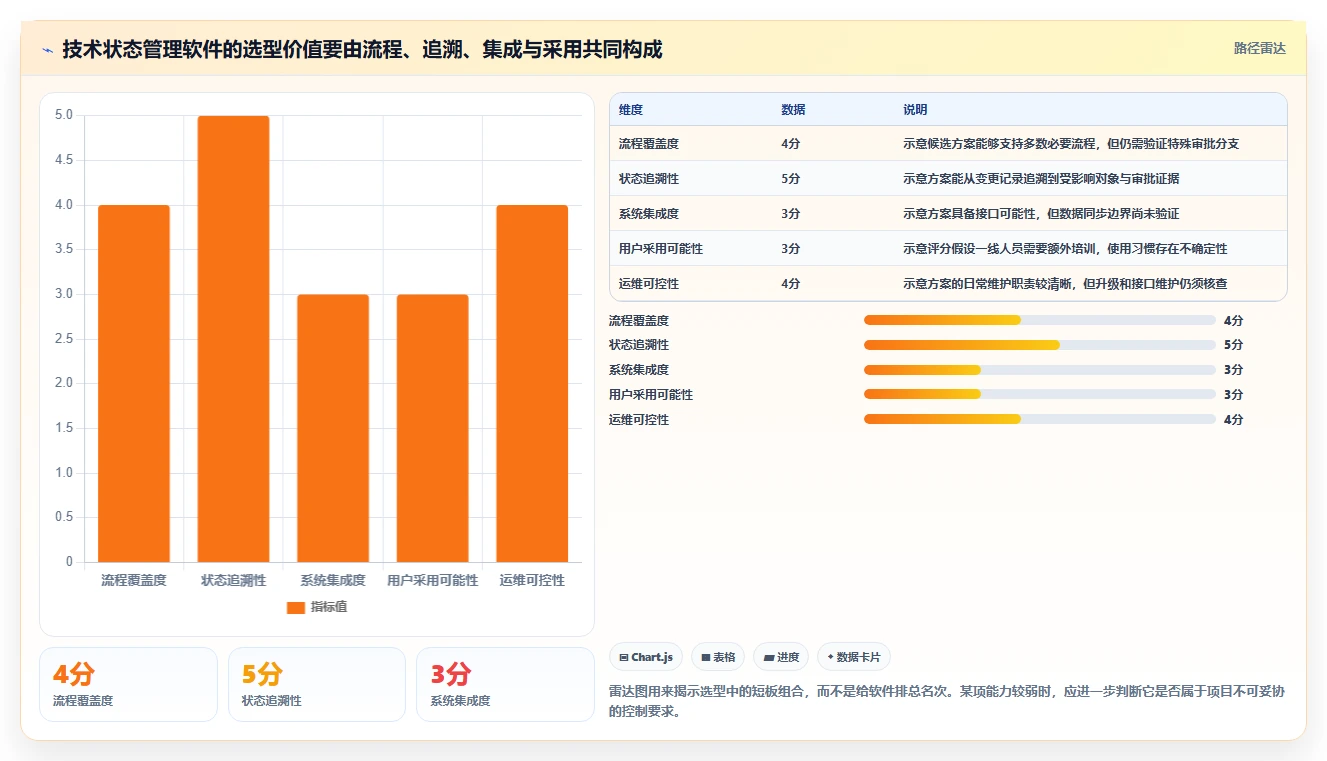Click the 用户采用可能性 progress bar
Image resolution: width=1327 pixels, height=761 pixels.
(1040, 394)
